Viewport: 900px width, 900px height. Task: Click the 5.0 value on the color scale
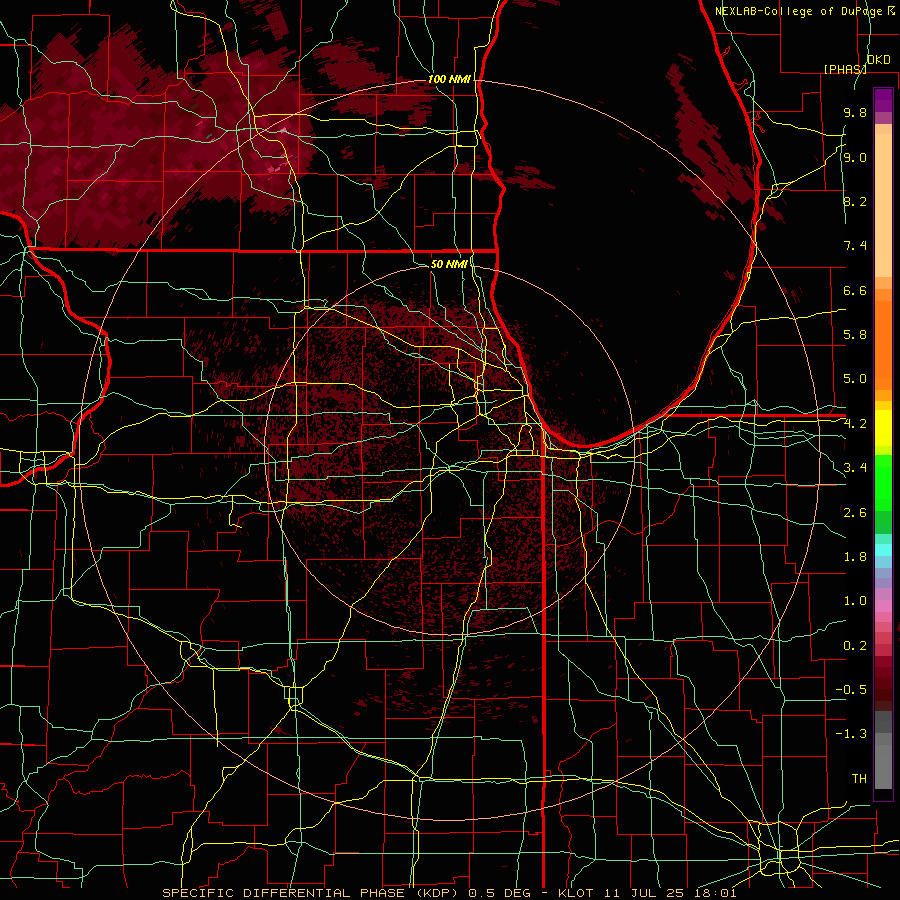point(855,379)
